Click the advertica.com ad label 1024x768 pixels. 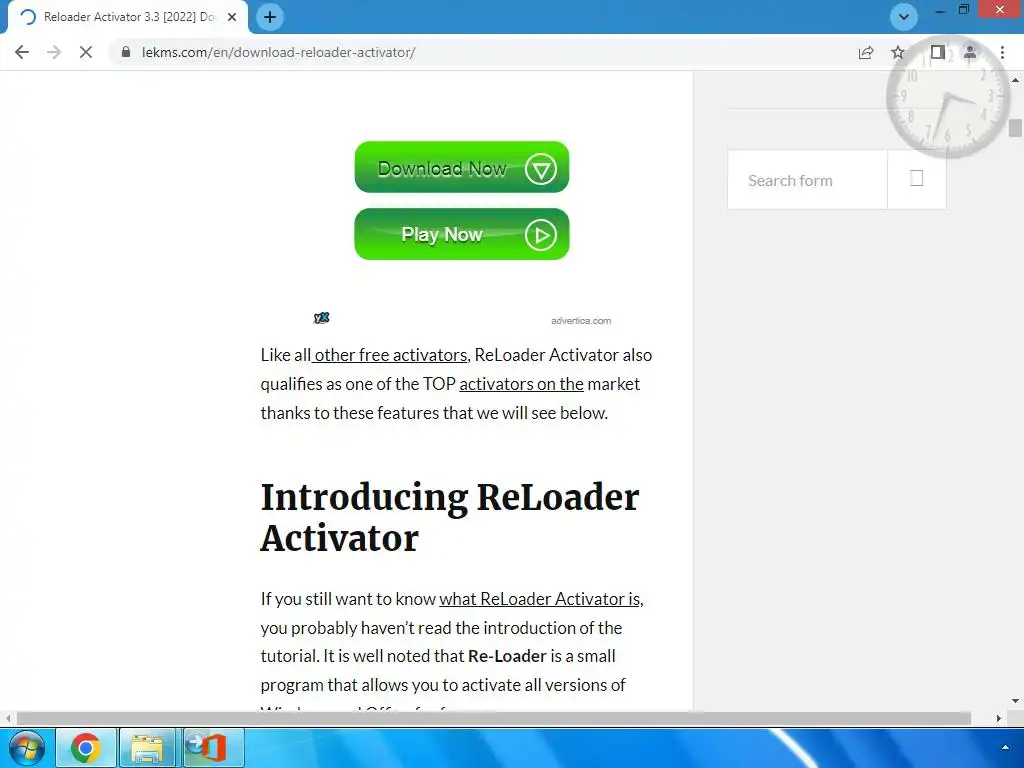[581, 321]
